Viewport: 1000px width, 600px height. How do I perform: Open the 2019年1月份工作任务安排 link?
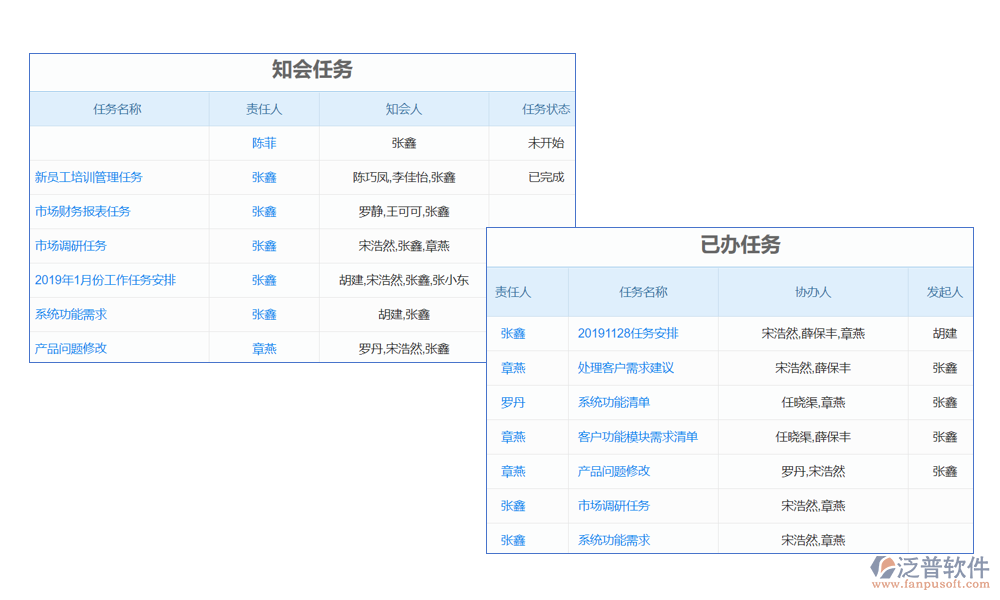pos(105,280)
